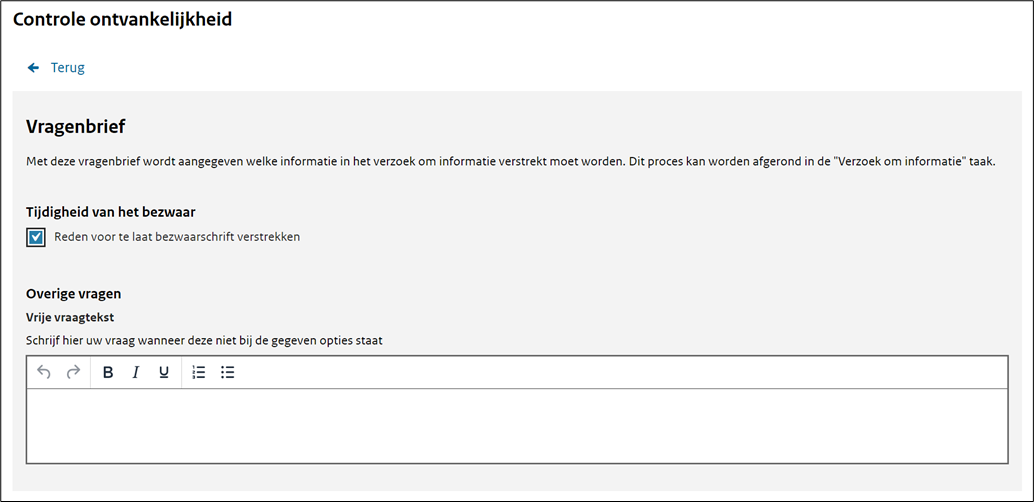This screenshot has height=502, width=1034.
Task: Go back via the Terug link
Action: 67,68
